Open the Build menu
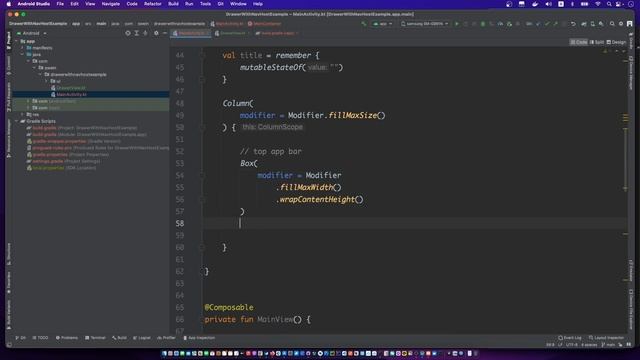Viewport: 640px width, 360px height. tap(173, 4)
